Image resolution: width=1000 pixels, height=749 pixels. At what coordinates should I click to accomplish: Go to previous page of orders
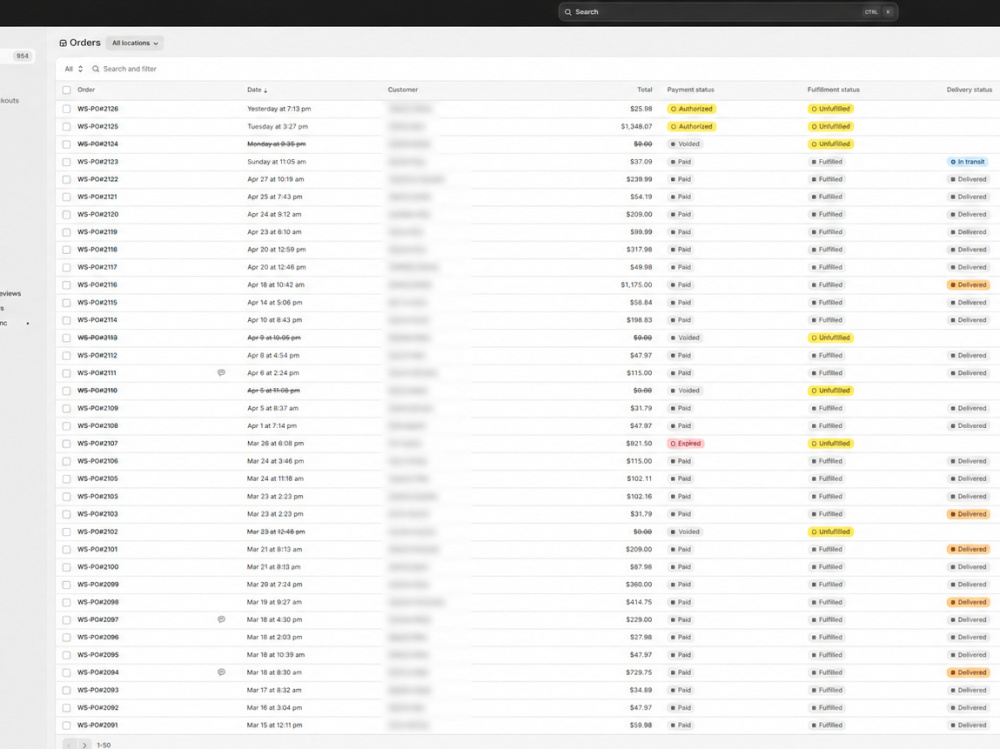pos(70,745)
